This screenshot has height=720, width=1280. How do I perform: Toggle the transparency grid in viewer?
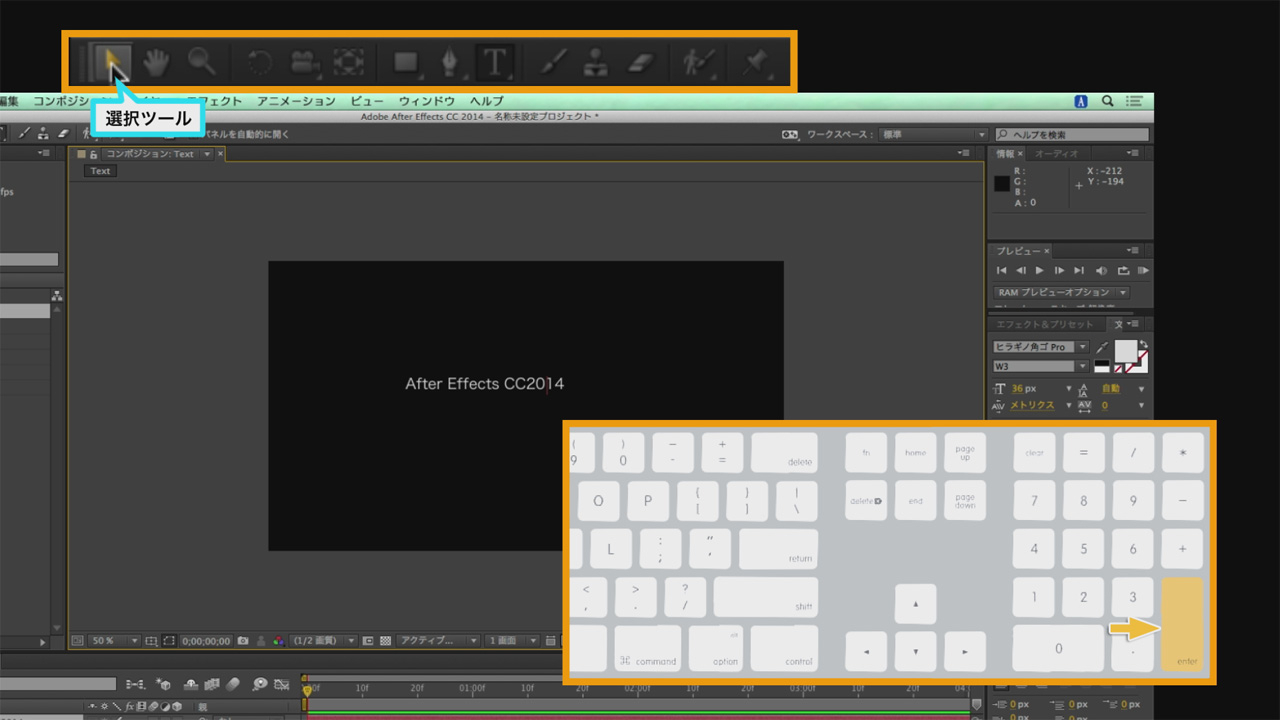pyautogui.click(x=386, y=641)
